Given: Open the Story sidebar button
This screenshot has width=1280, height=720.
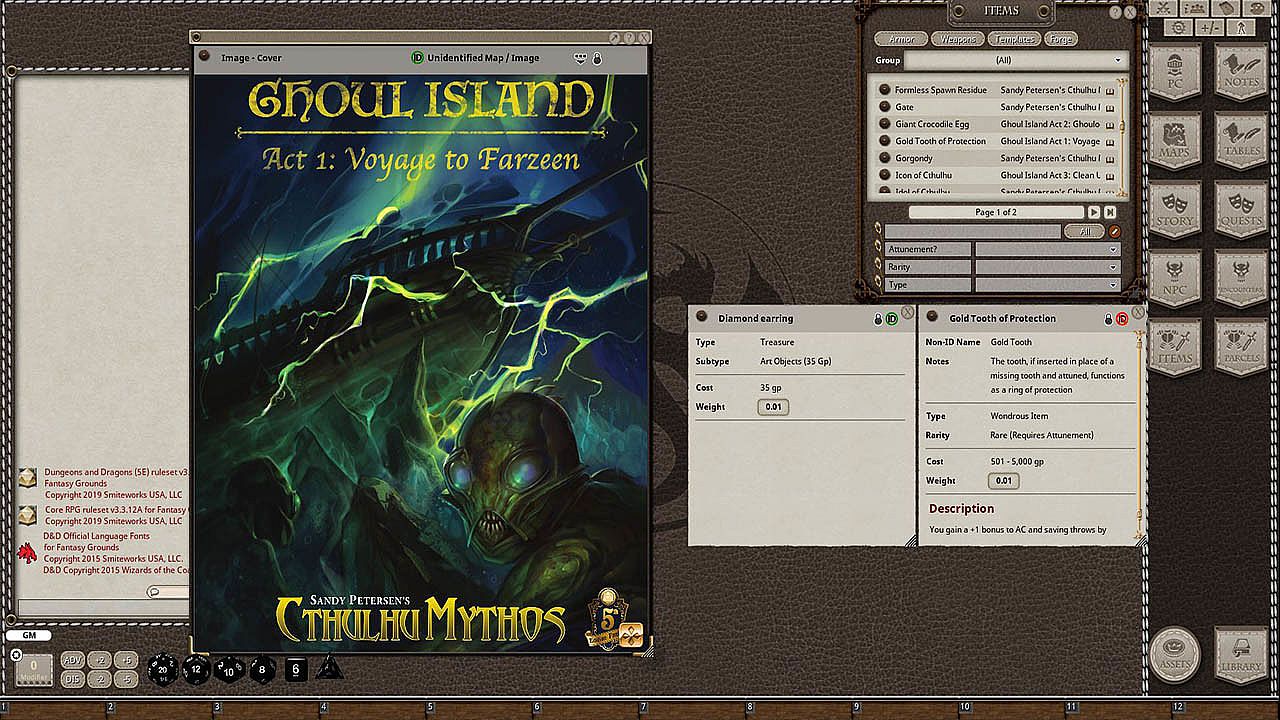Looking at the screenshot, I should 1175,210.
